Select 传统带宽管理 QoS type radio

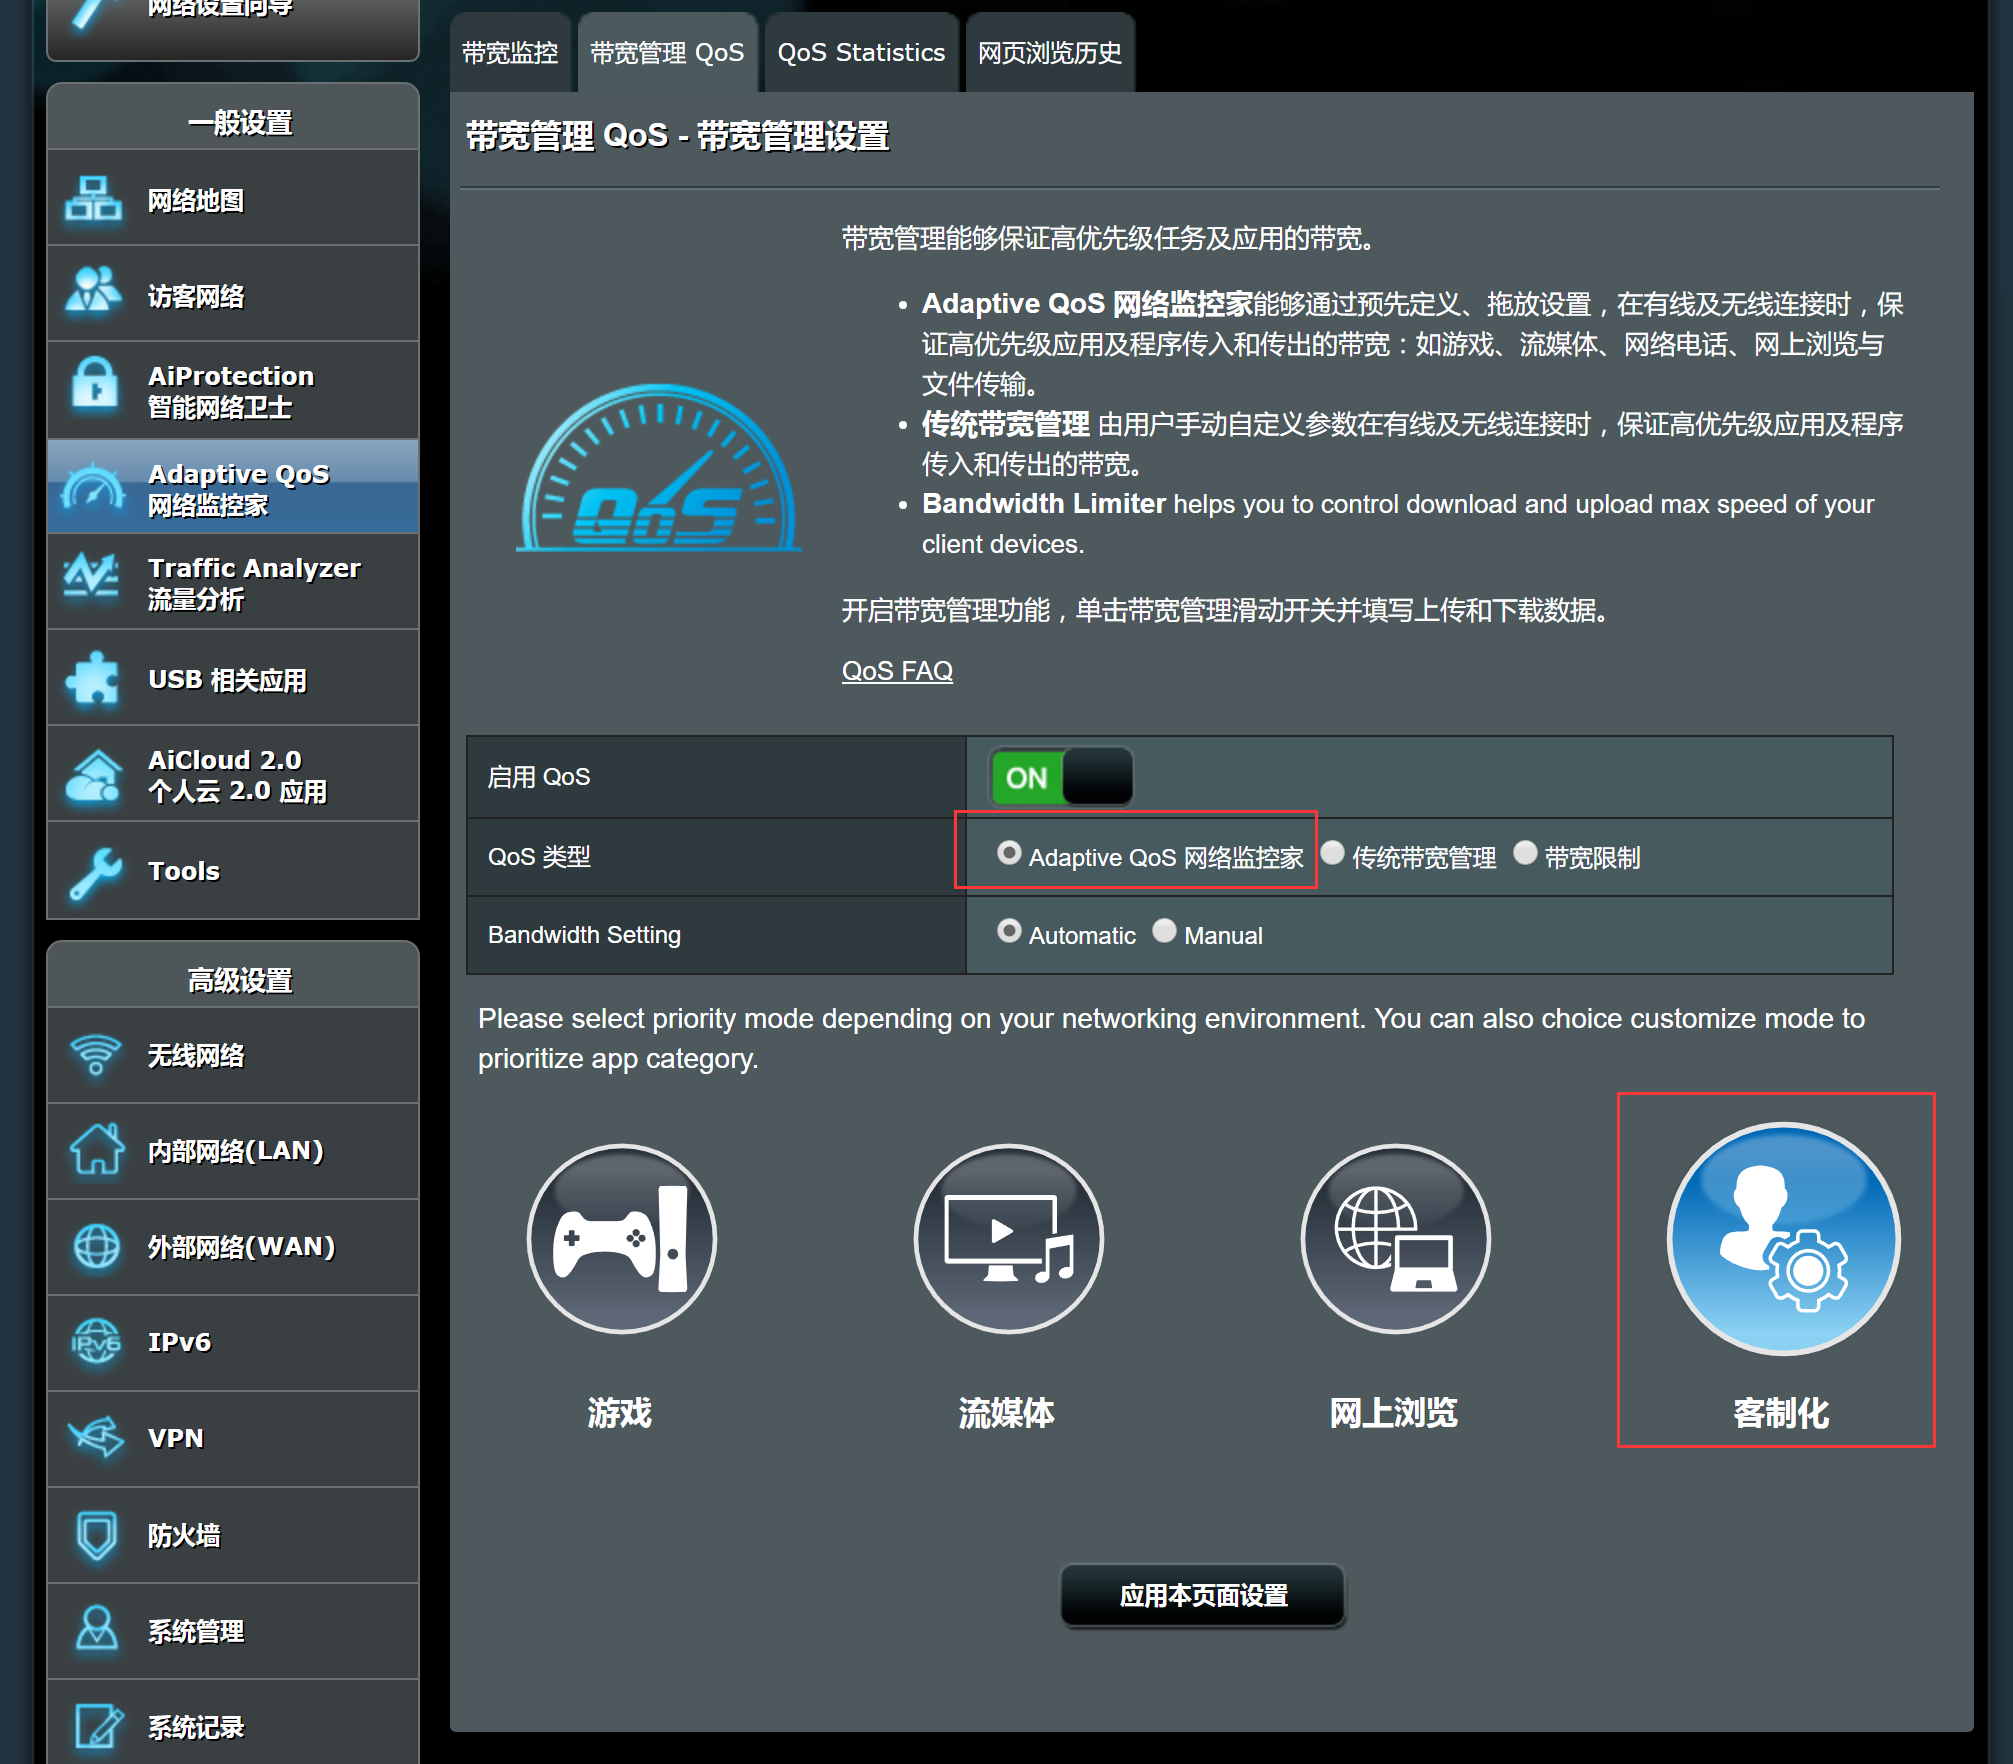1333,853
